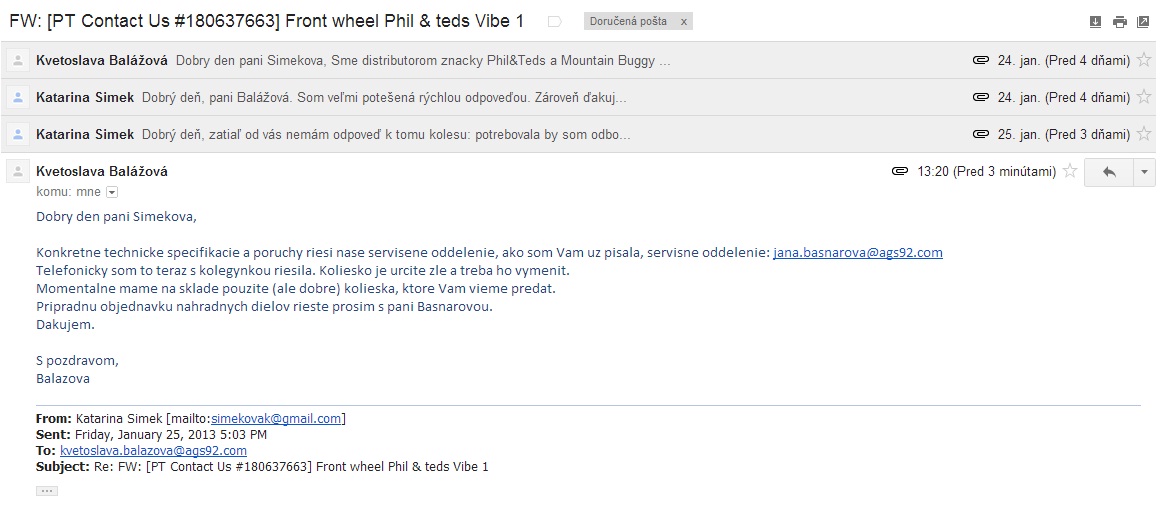Star the first message from Kvetoslava Balážová

[1144, 61]
